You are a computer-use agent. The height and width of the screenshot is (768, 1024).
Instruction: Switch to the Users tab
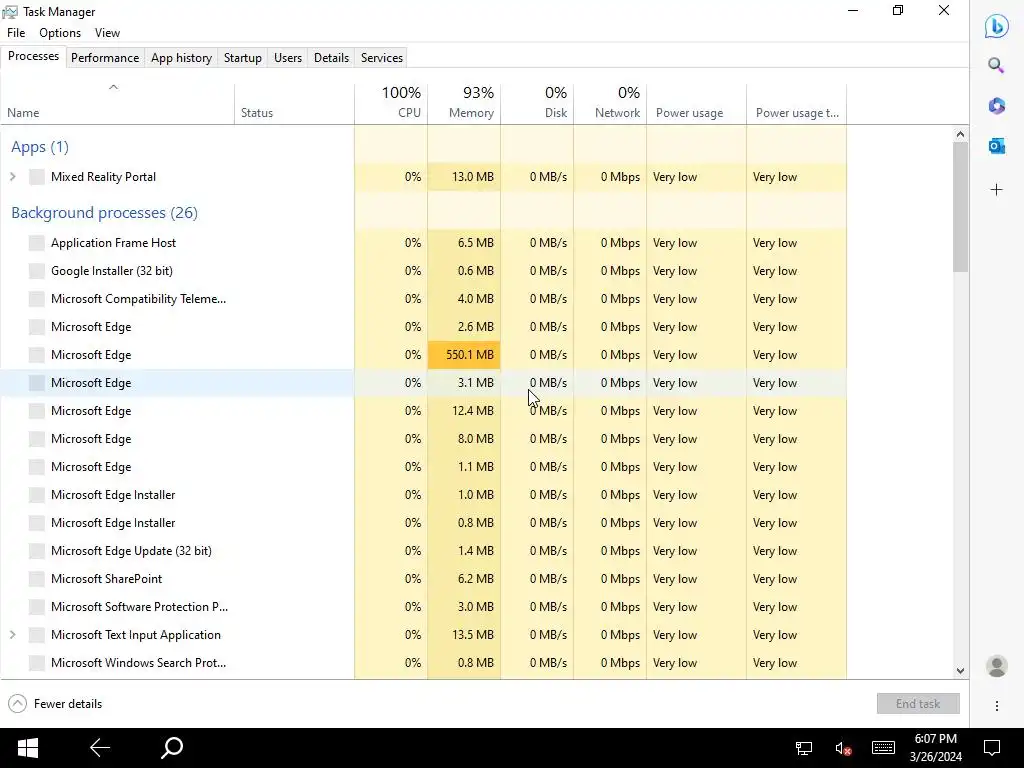288,57
